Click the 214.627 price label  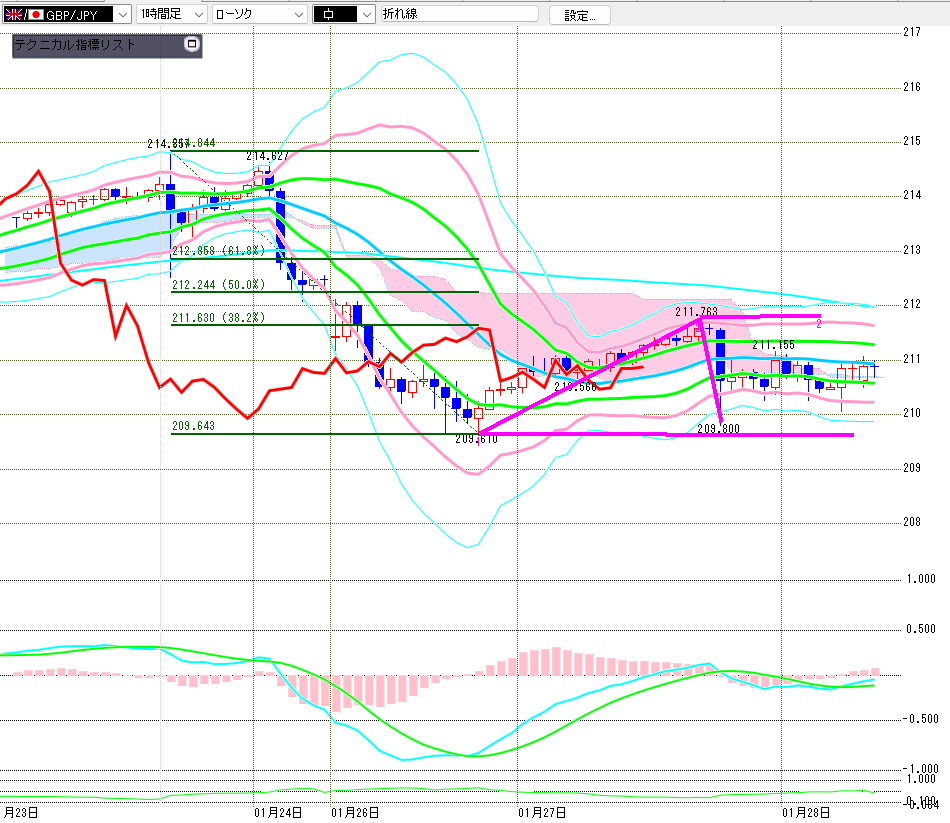(x=267, y=157)
